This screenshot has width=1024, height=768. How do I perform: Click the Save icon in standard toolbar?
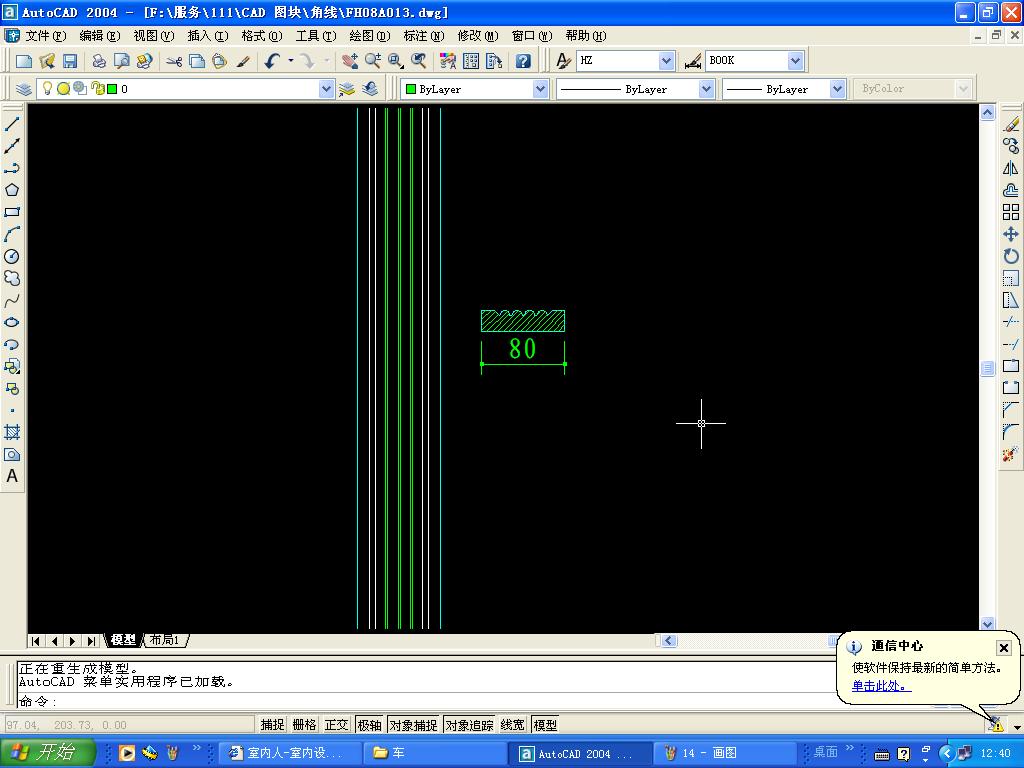70,61
